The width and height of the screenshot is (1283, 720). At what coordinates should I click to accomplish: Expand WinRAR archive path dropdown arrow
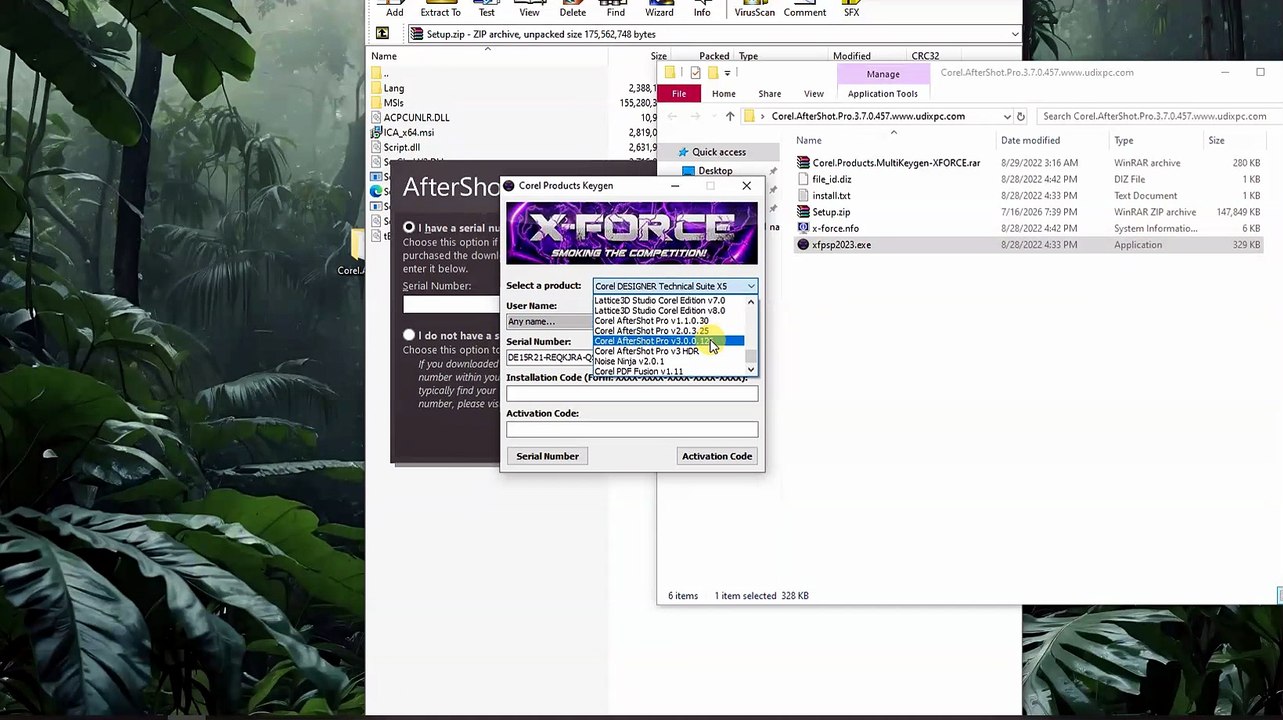[1014, 34]
